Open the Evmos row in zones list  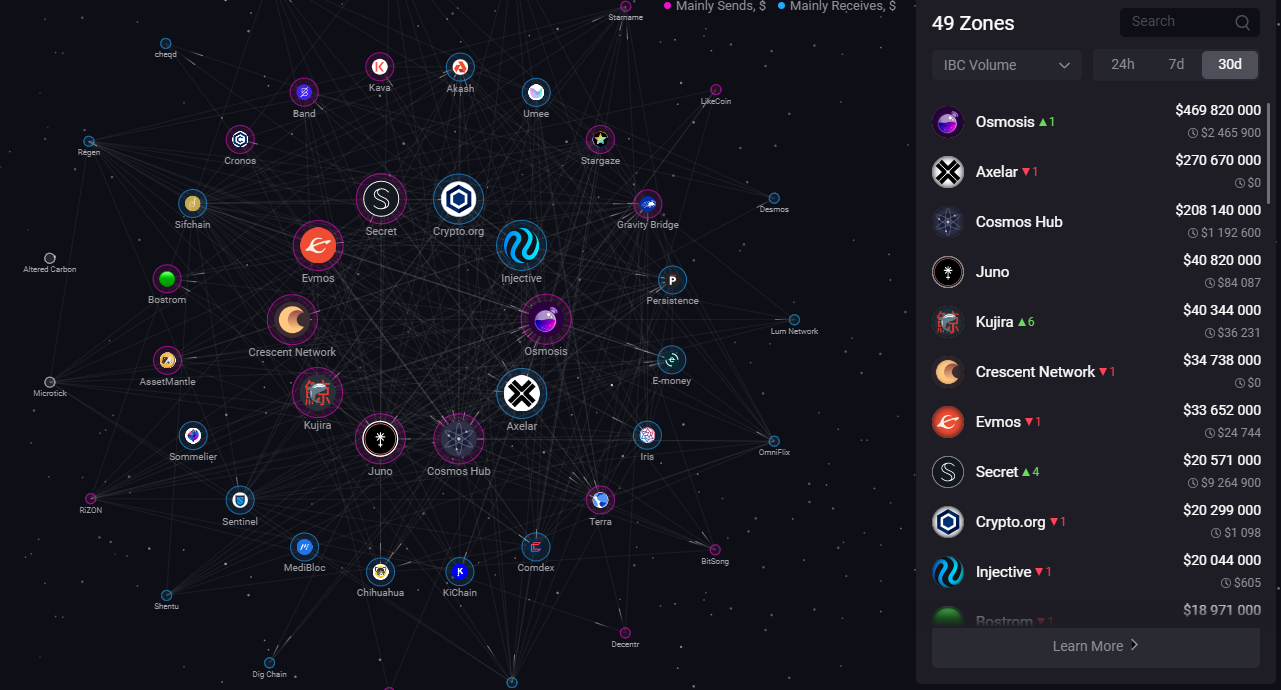(x=1096, y=422)
